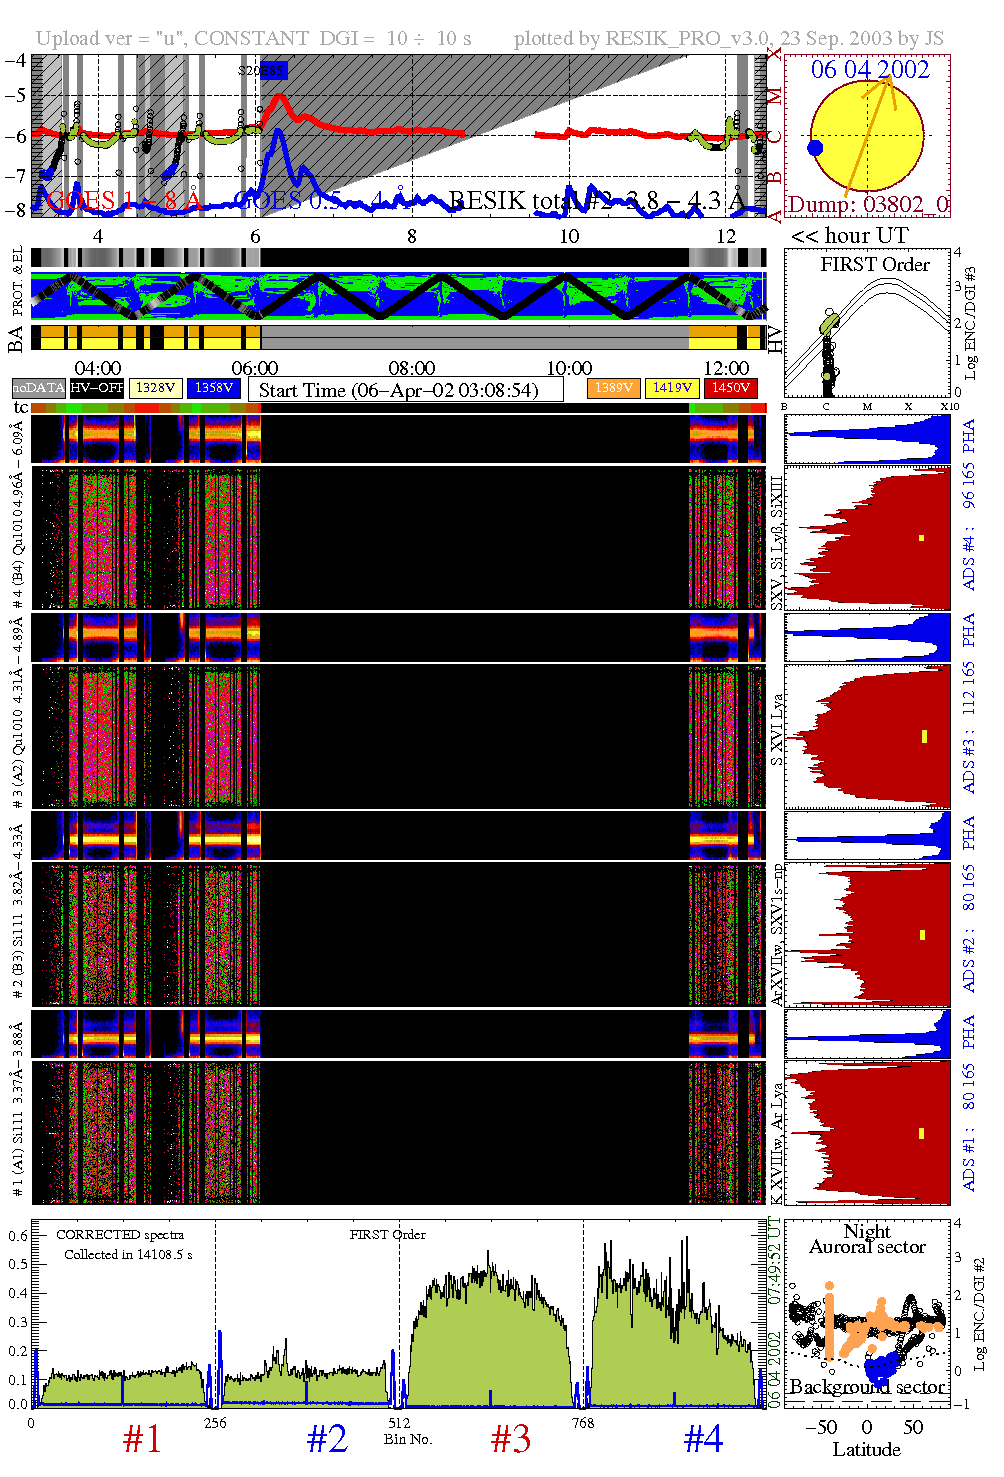
Task: Click the Start Time text box
Action: 405,390
